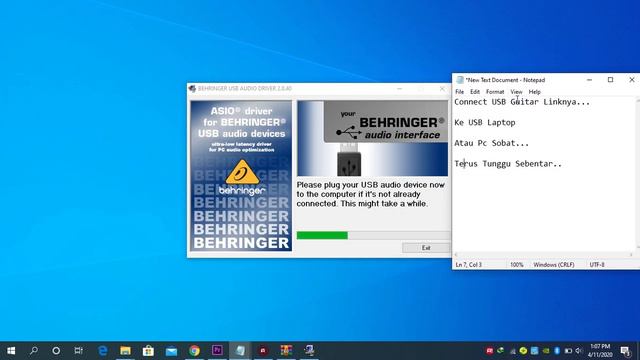Click Notepad's horizontal scrollbar
Viewport: 640px width, 360px height.
click(x=544, y=255)
